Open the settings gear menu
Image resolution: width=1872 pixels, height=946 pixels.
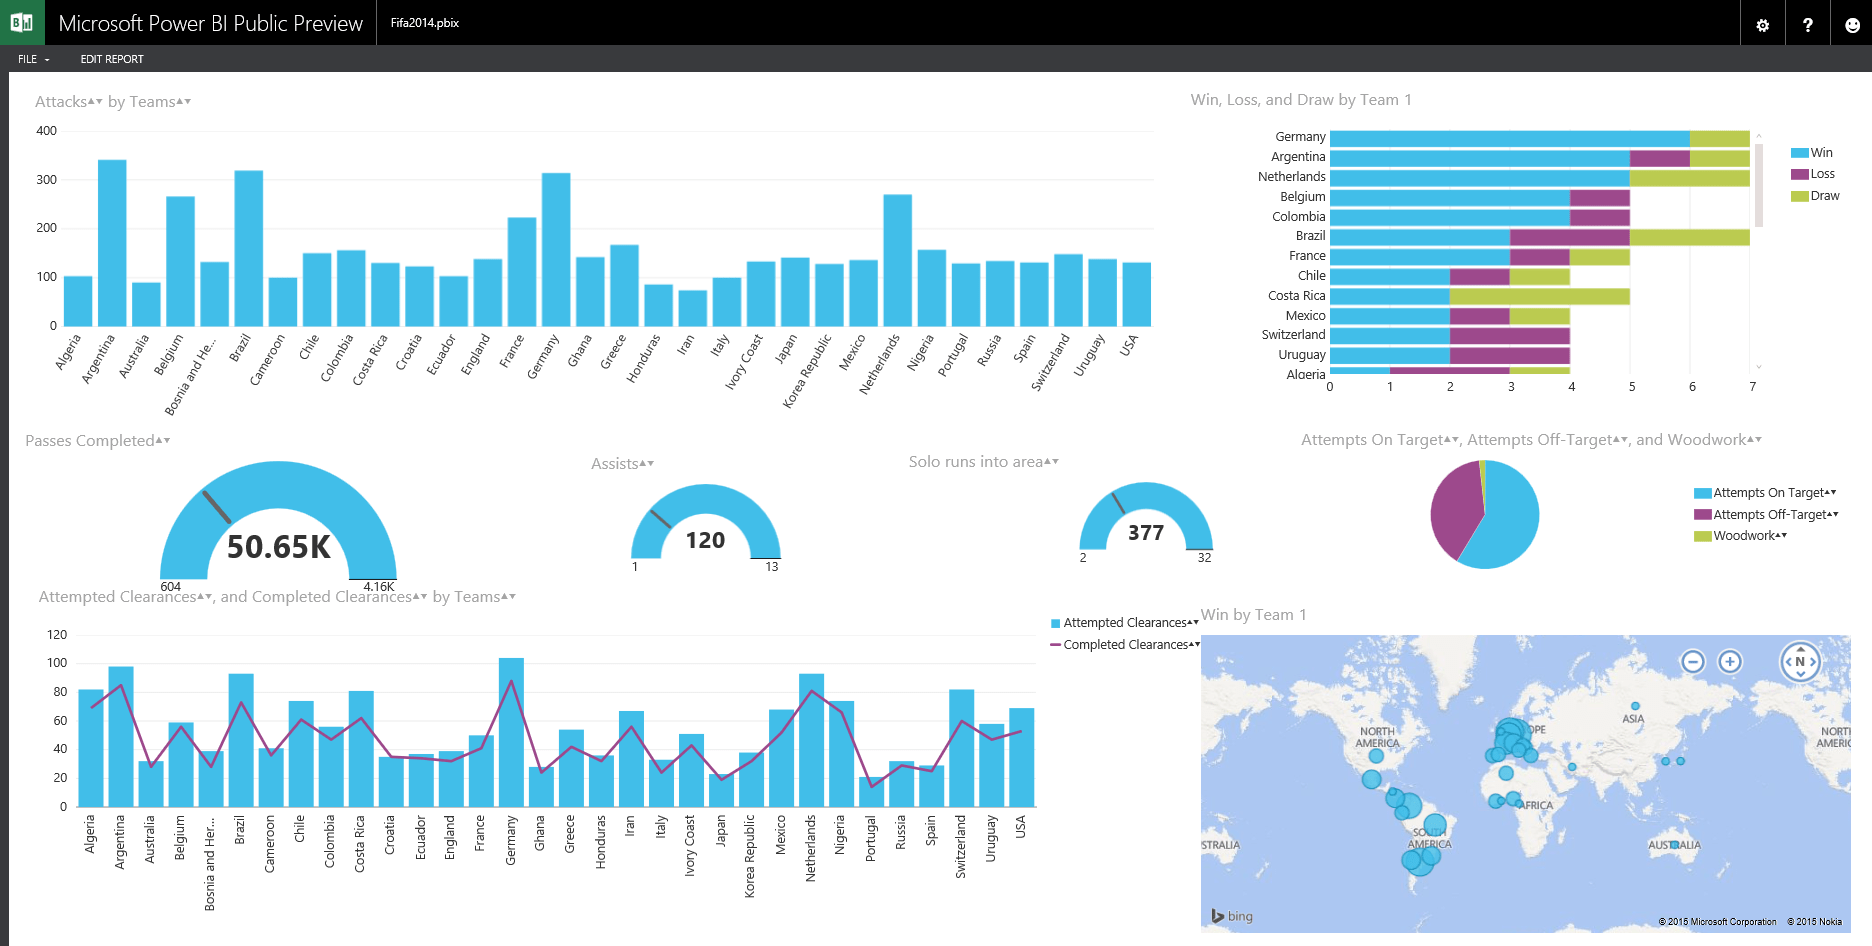point(1763,25)
